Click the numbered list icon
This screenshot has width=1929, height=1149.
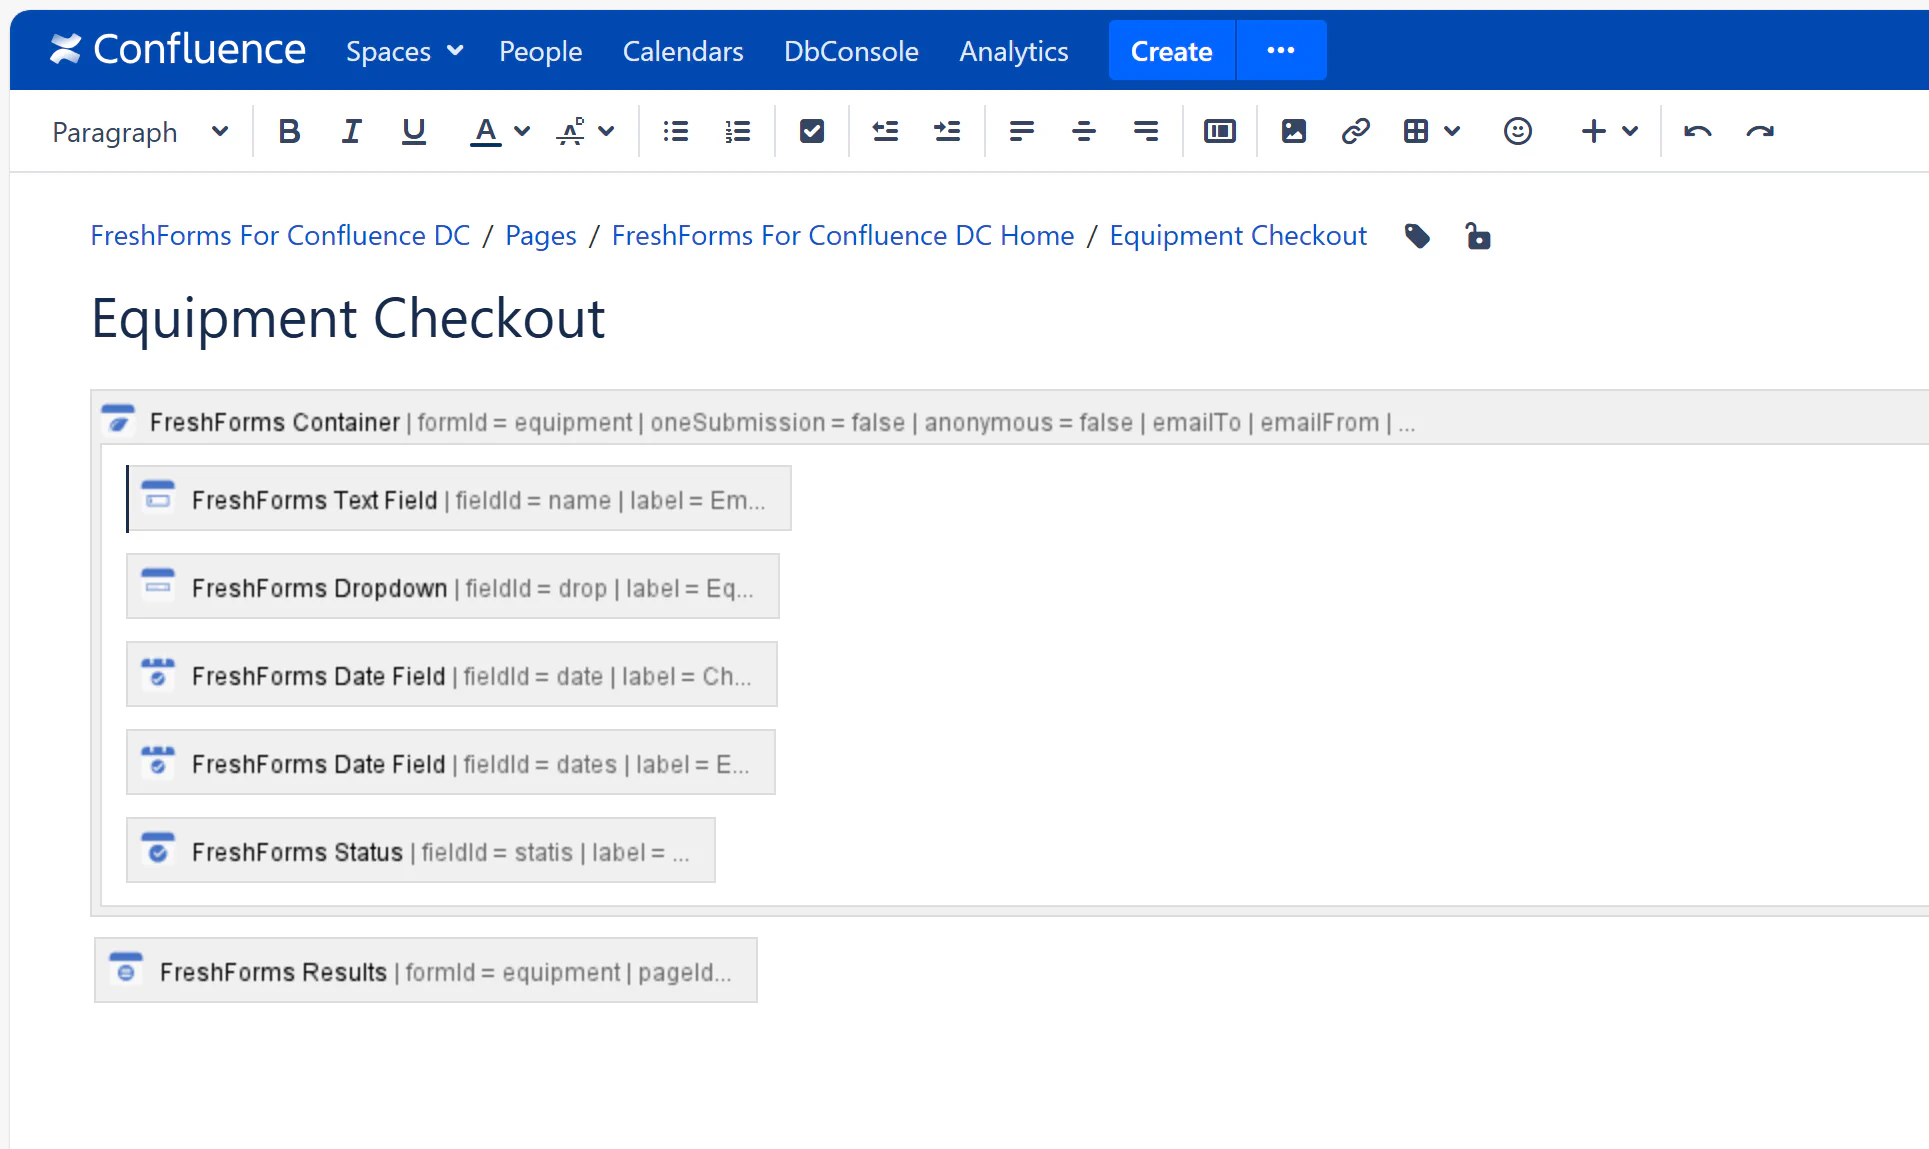737,131
